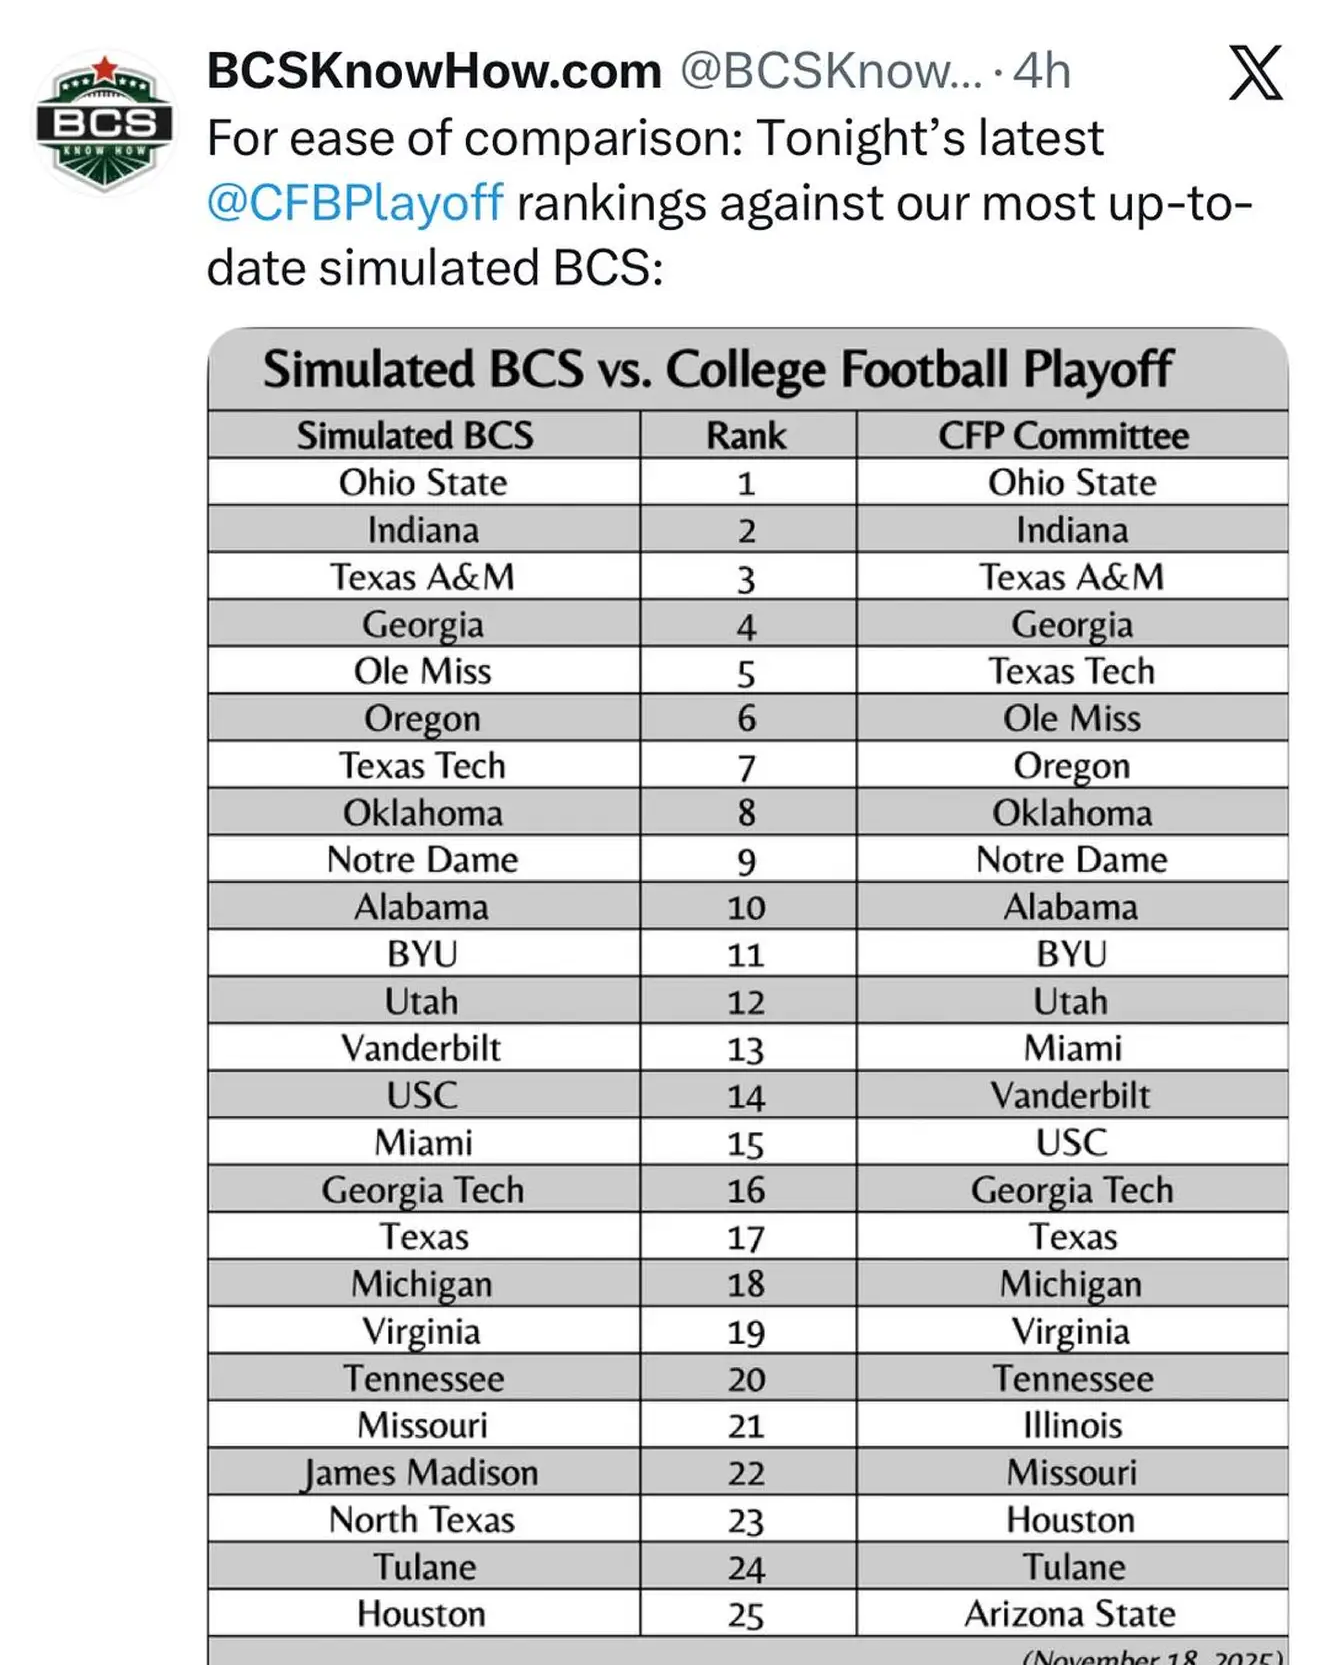Select Texas Tech in the CFP Committee column
Viewport: 1320px width, 1677px height.
[1071, 671]
